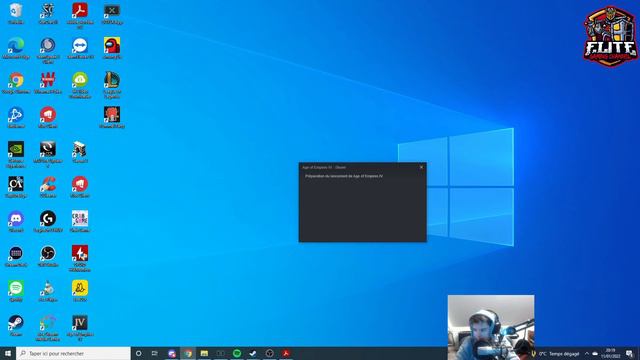Image resolution: width=640 pixels, height=360 pixels.
Task: Open the yellow icon desktop shortcut
Action: pos(80,291)
